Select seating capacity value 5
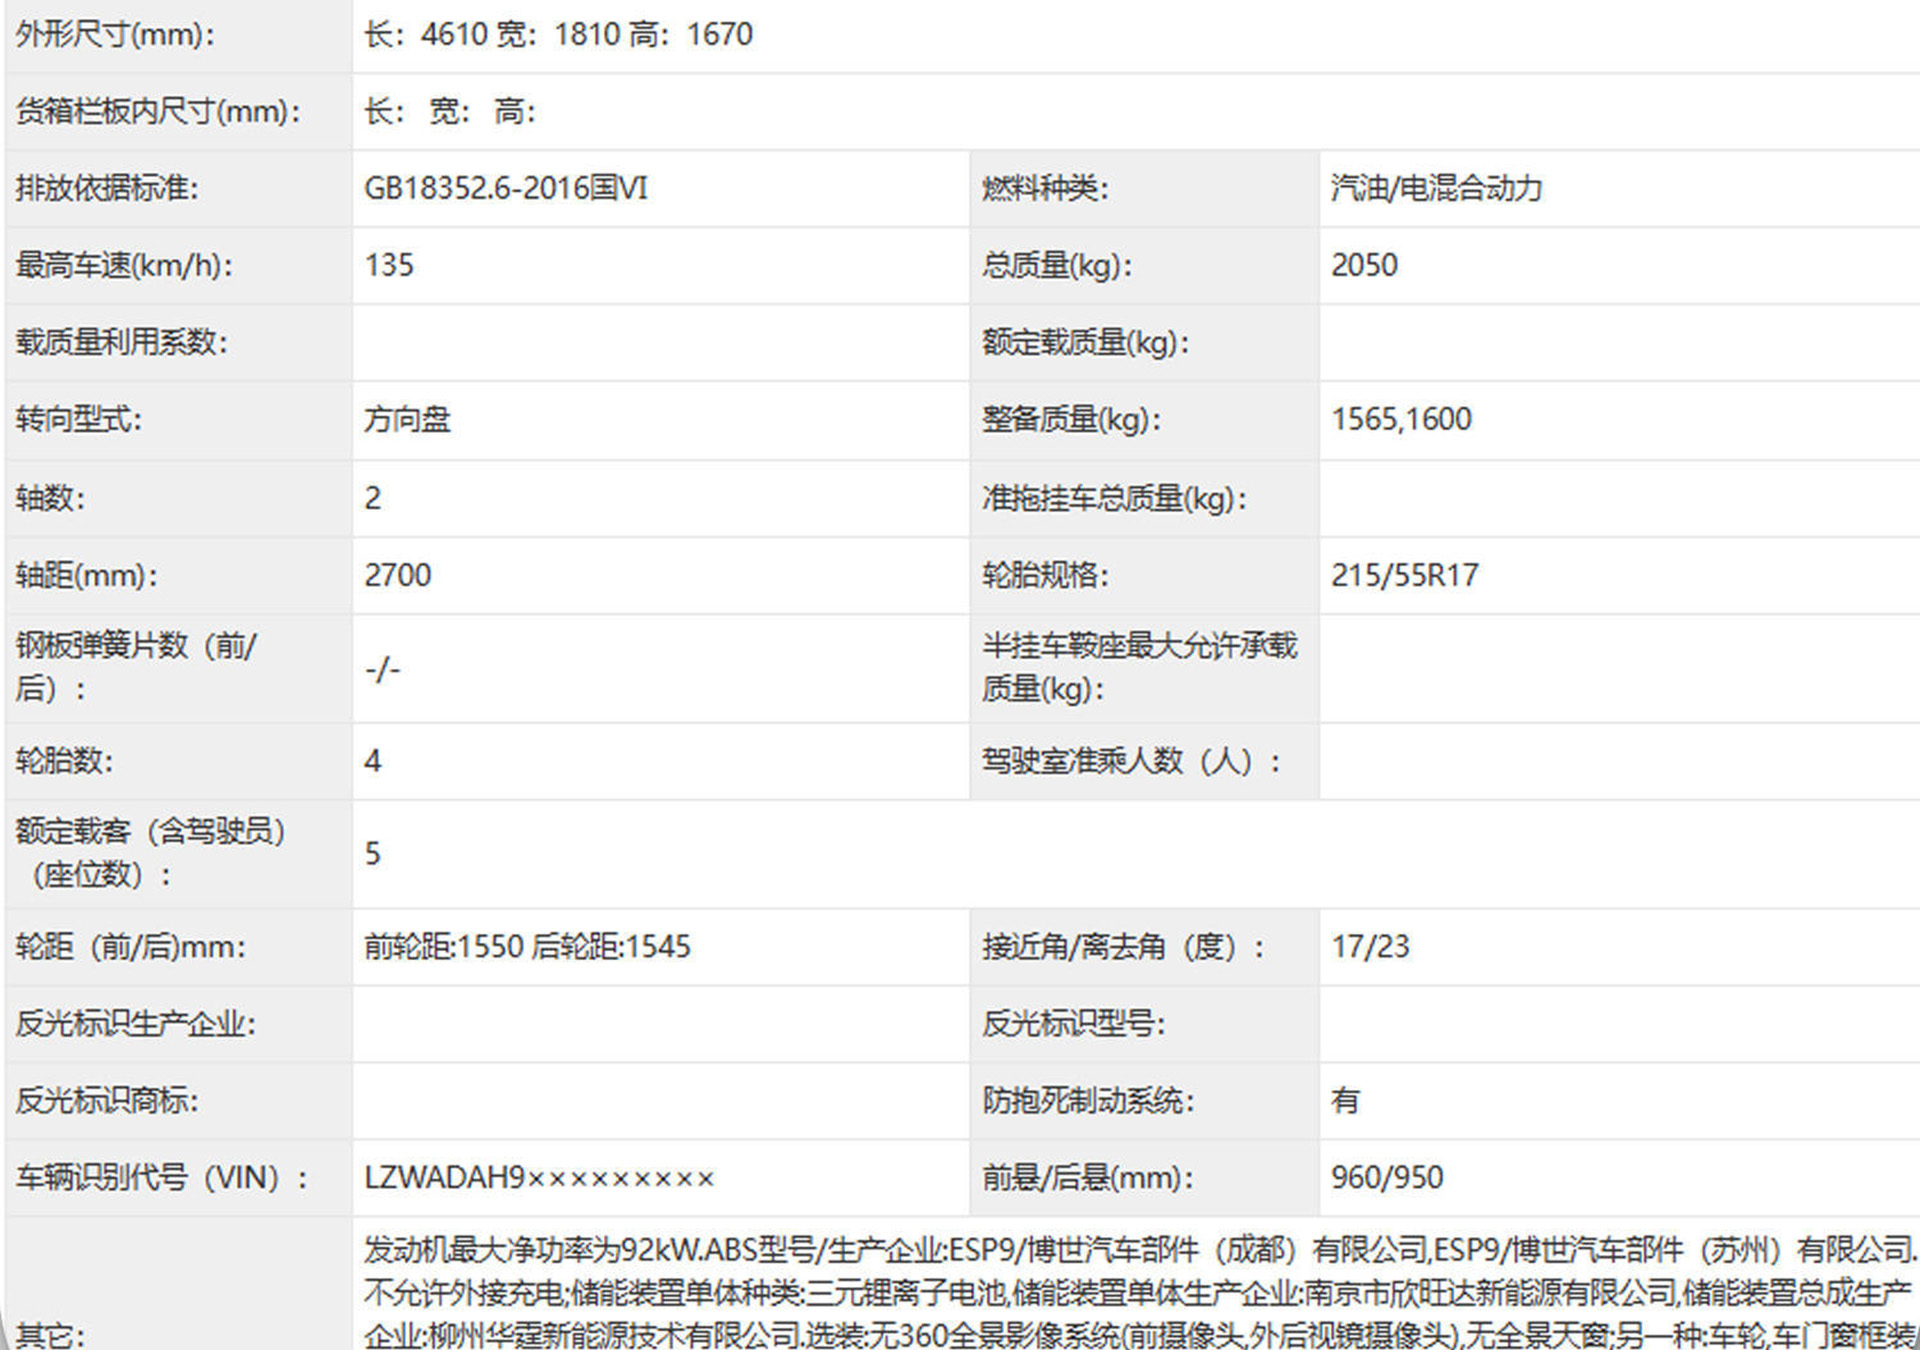This screenshot has width=1920, height=1350. pyautogui.click(x=373, y=853)
